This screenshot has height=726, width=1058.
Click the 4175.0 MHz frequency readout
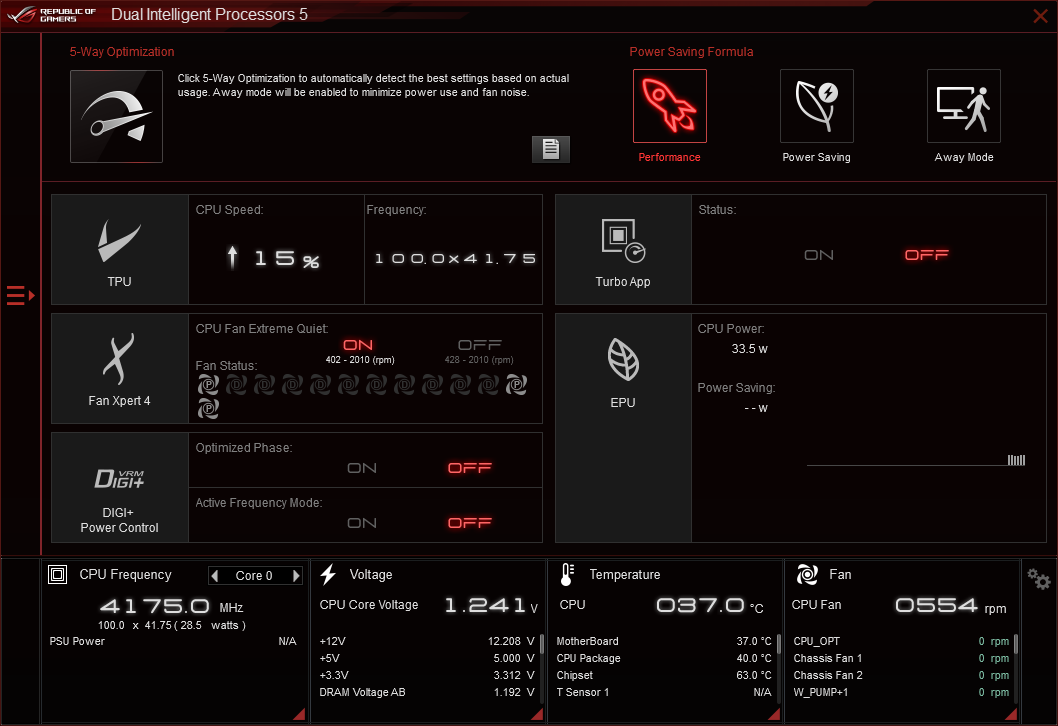coord(171,606)
